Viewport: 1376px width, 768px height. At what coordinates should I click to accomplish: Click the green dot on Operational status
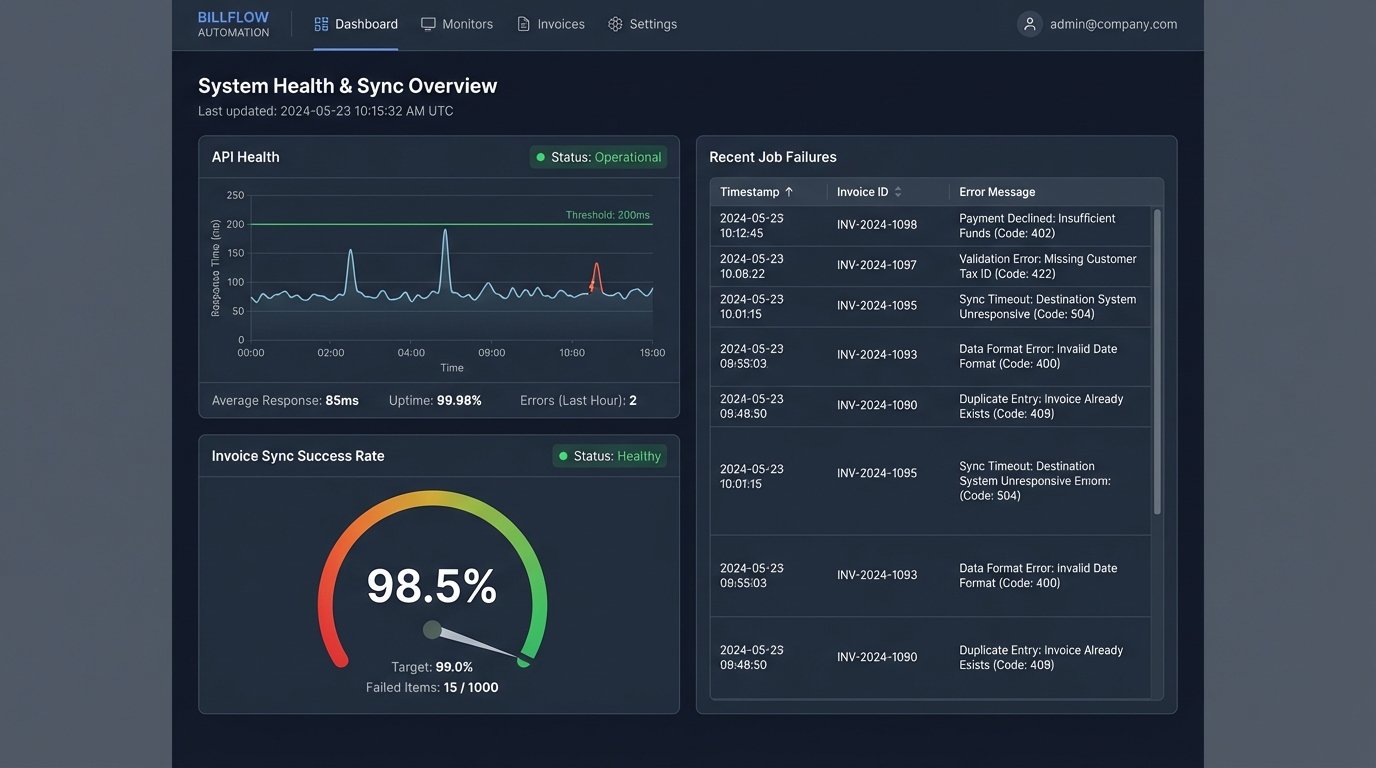pos(541,157)
